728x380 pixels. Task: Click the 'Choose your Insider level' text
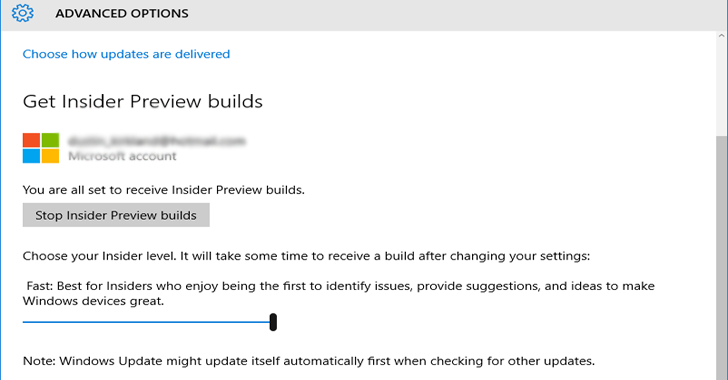[x=306, y=256]
